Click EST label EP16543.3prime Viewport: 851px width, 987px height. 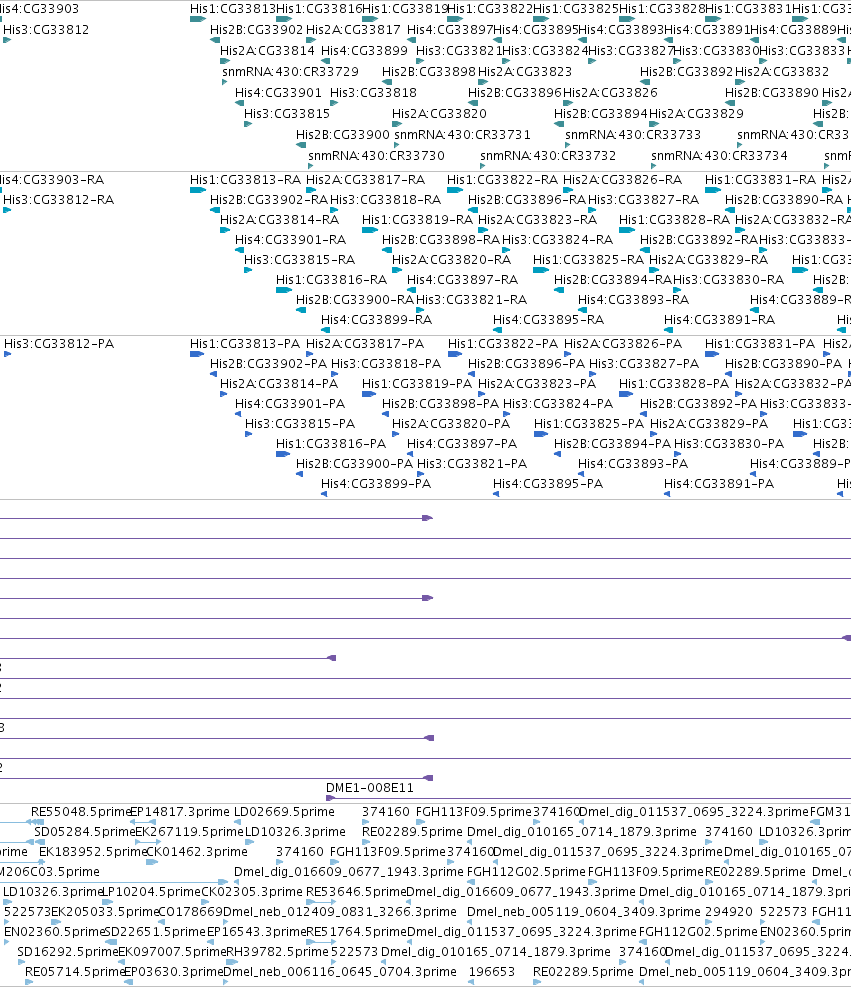[x=256, y=932]
